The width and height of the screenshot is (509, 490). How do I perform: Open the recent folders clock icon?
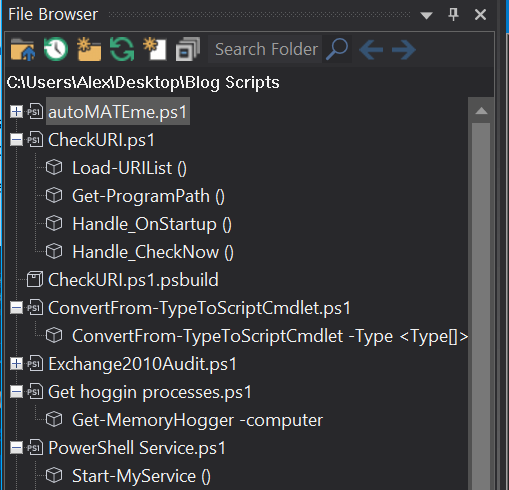[56, 49]
